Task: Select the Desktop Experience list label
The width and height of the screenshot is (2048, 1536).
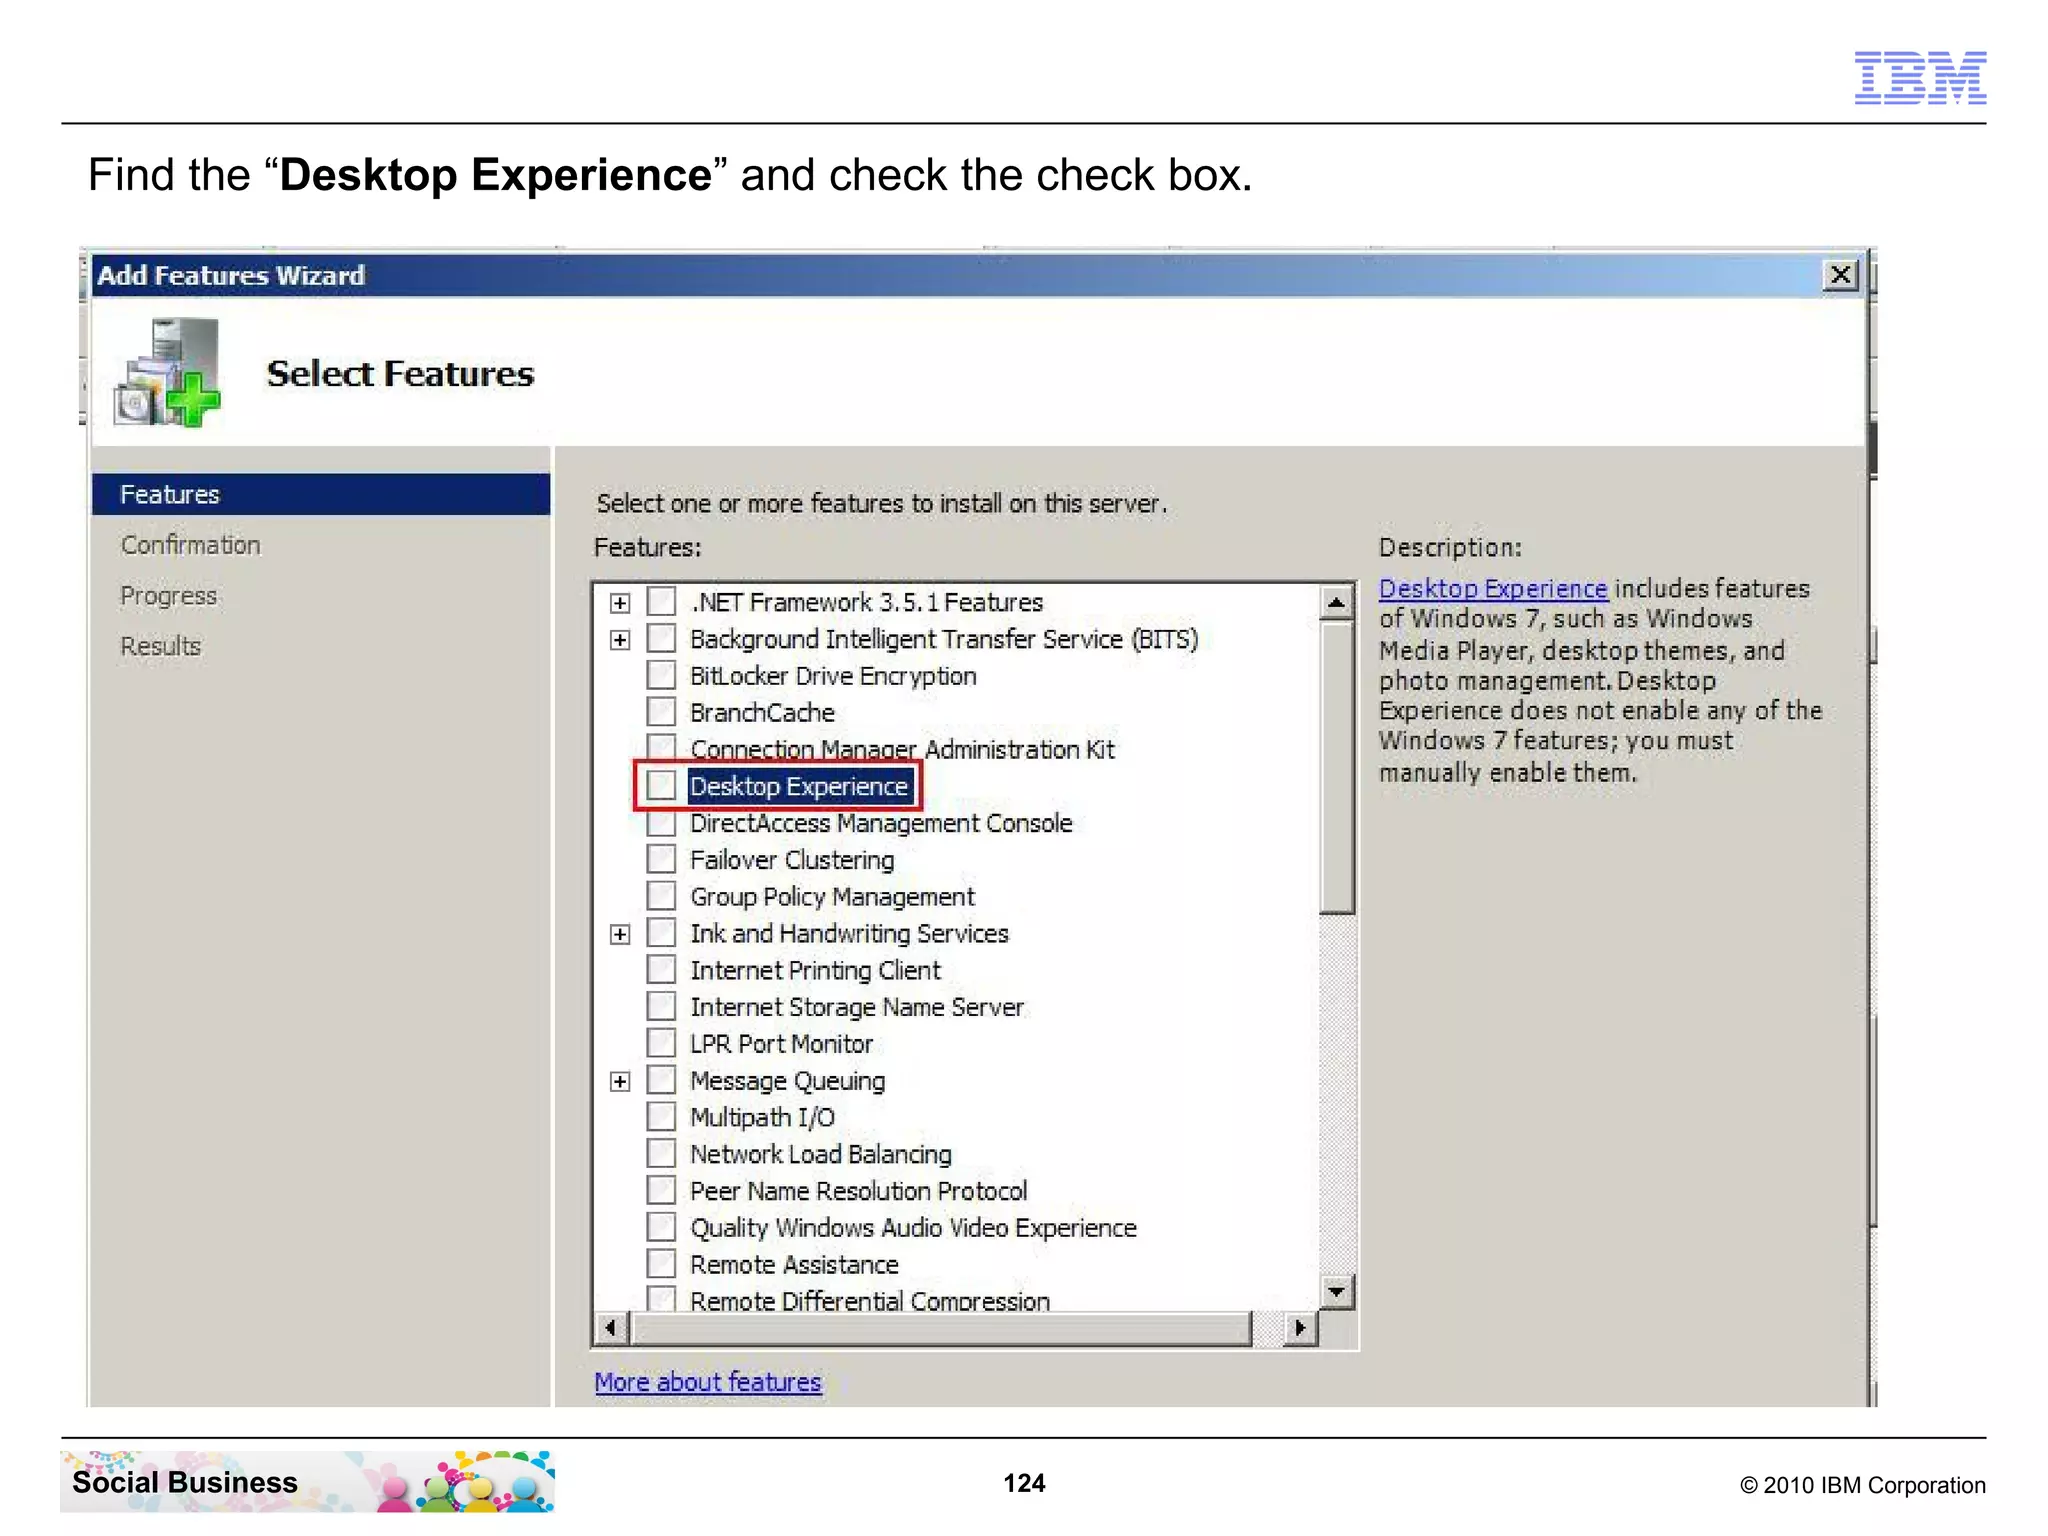Action: tap(799, 787)
